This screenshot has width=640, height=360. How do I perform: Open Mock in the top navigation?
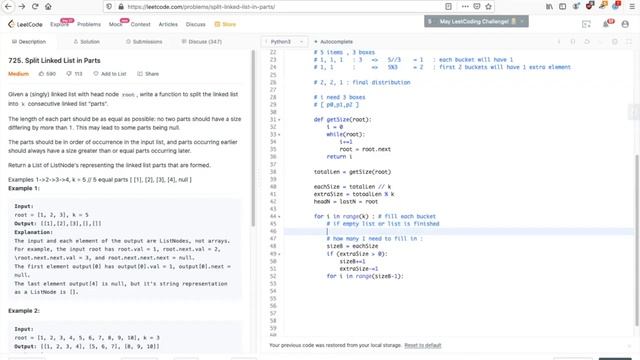[x=116, y=24]
